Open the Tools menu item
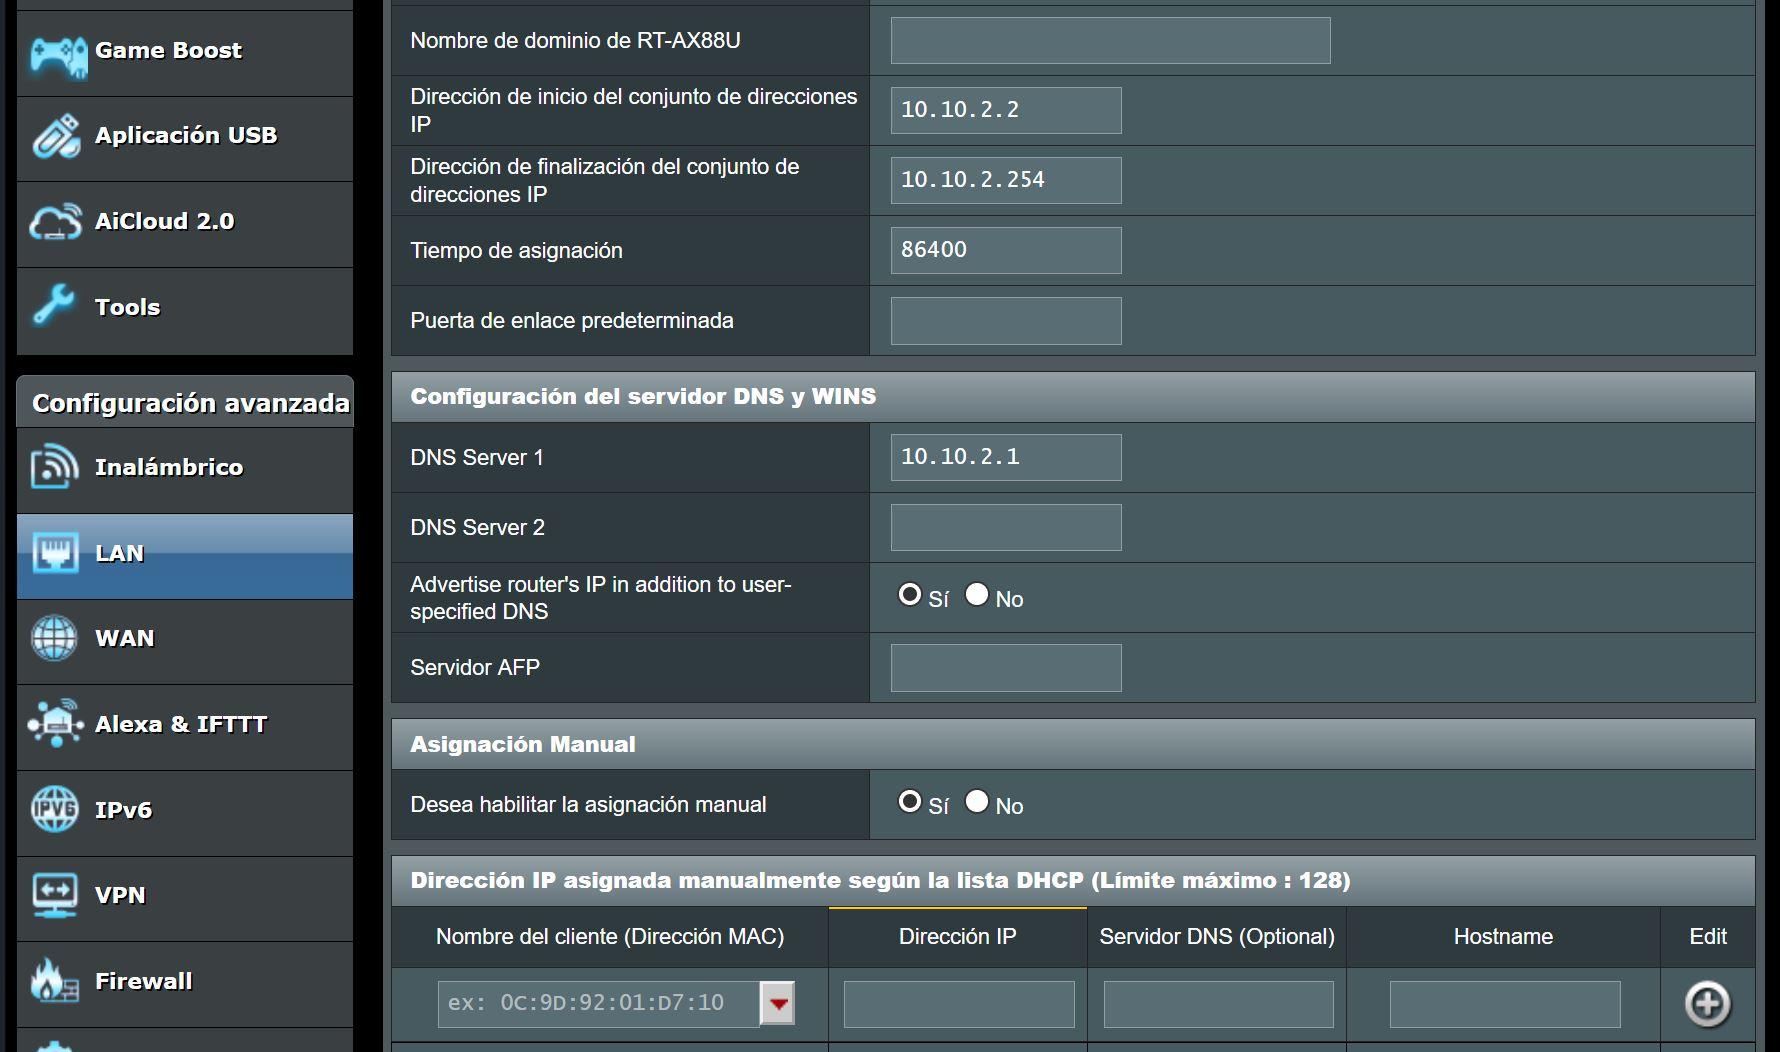The width and height of the screenshot is (1780, 1052). (185, 311)
